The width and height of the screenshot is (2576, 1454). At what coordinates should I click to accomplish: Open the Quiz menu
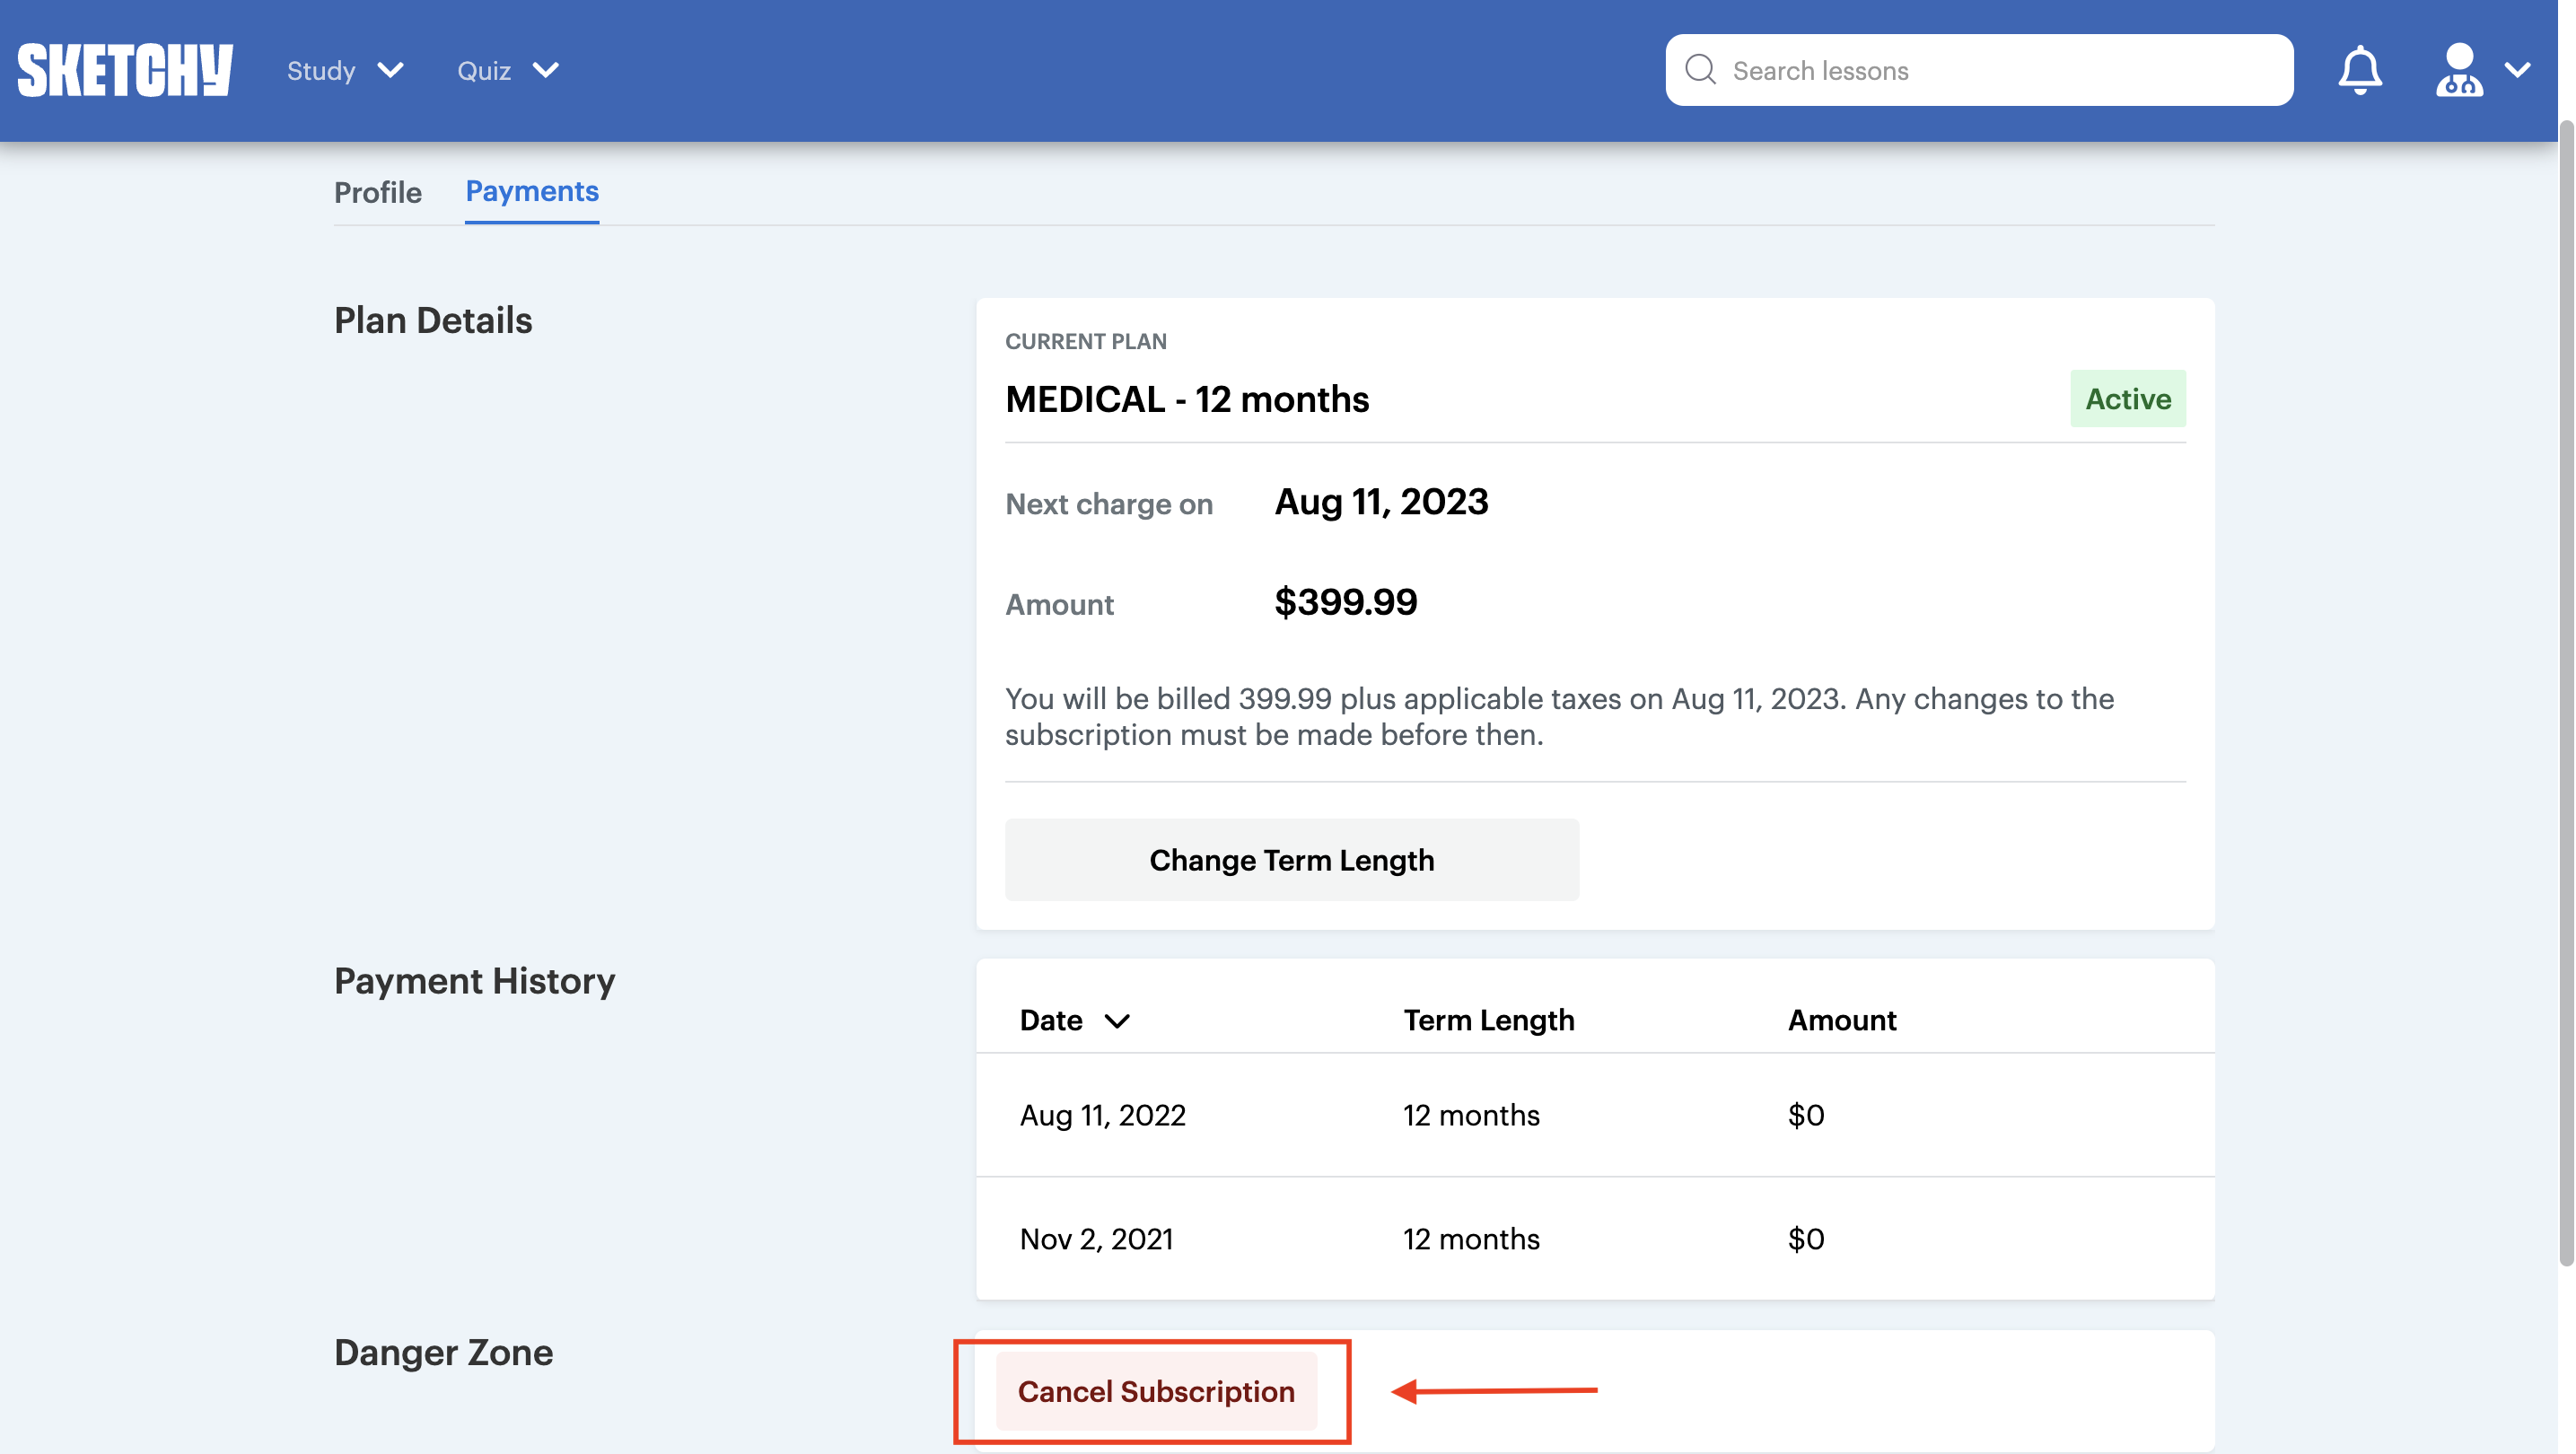[x=484, y=70]
